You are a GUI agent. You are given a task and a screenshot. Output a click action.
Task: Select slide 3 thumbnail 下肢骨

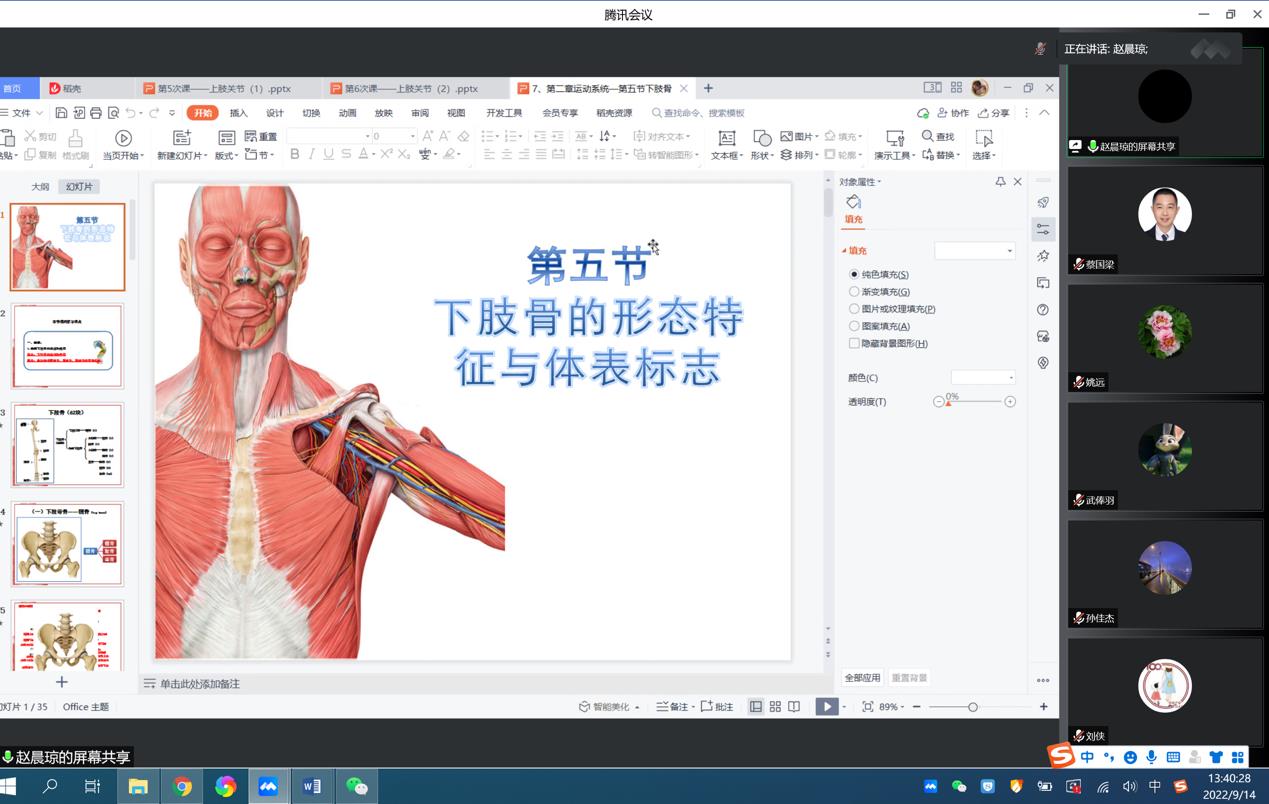[67, 445]
